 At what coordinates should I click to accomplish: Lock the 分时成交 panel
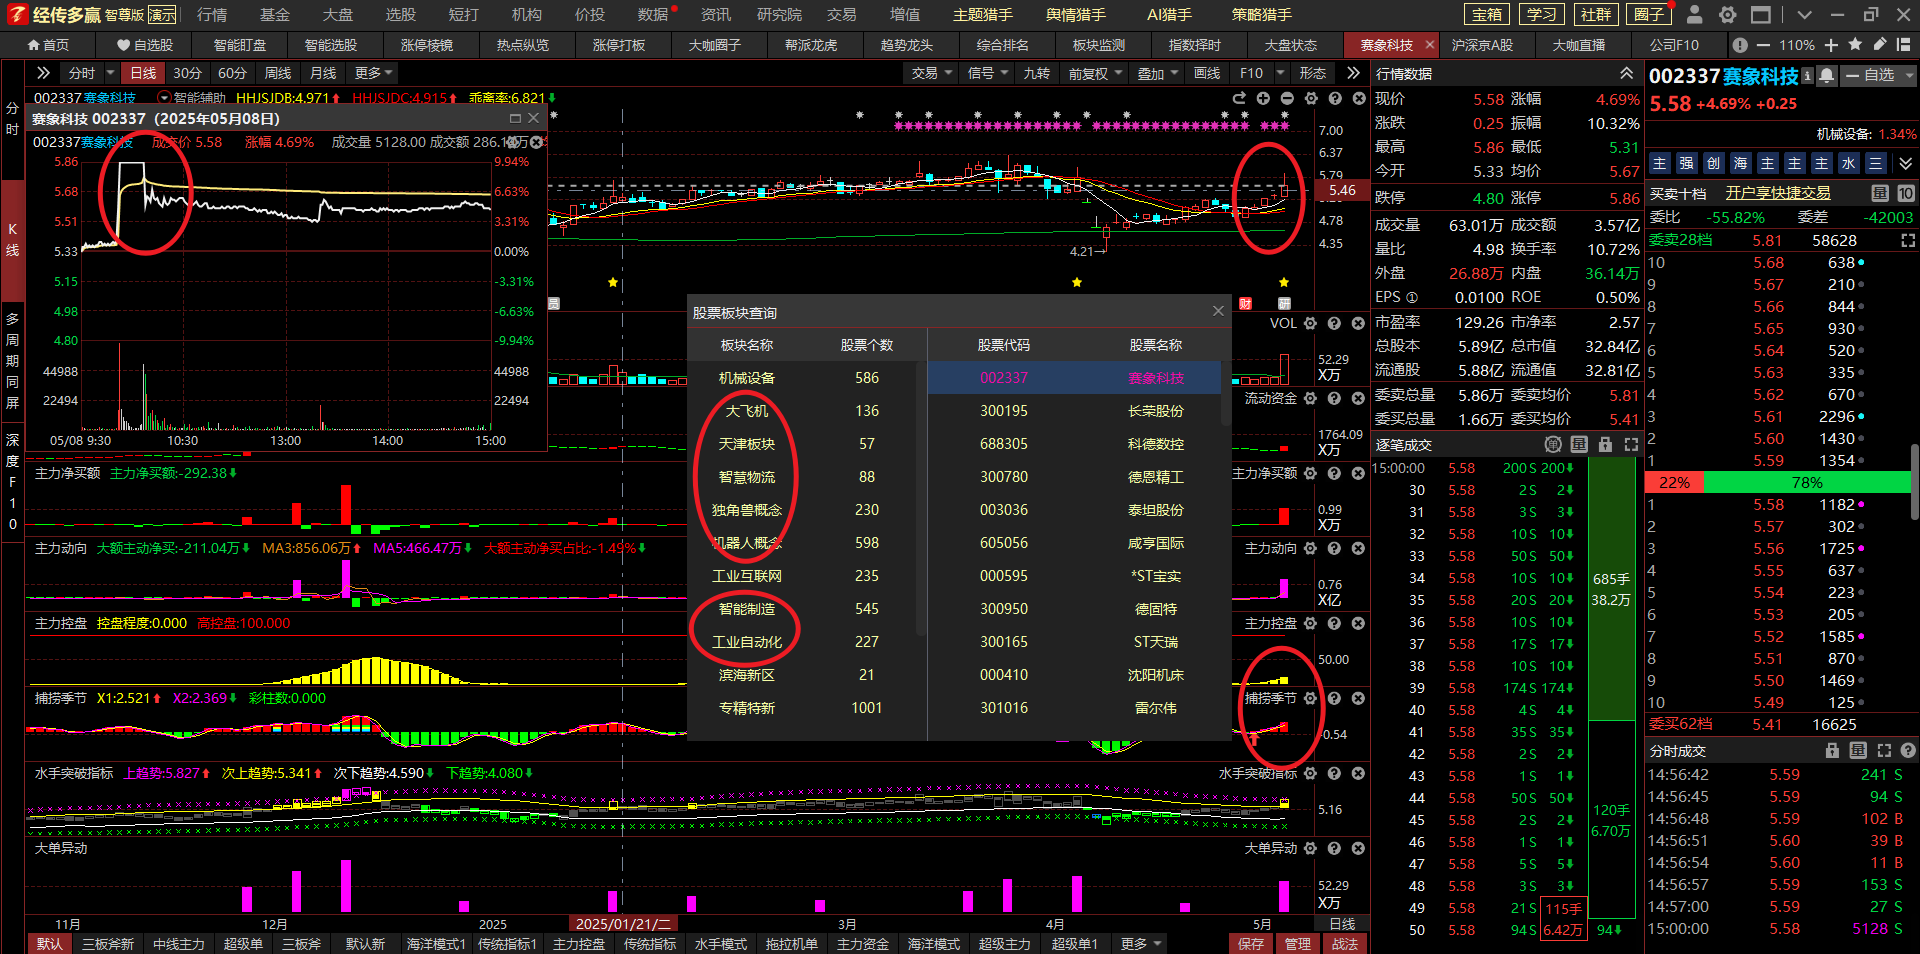(1832, 750)
